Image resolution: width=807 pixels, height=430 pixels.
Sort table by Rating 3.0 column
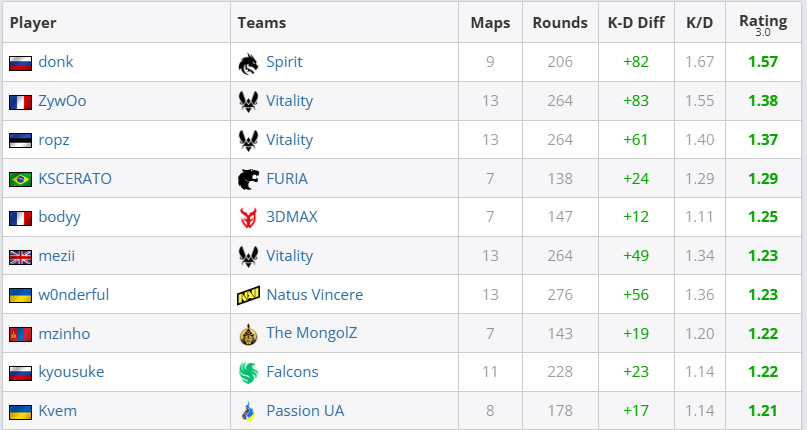(762, 23)
